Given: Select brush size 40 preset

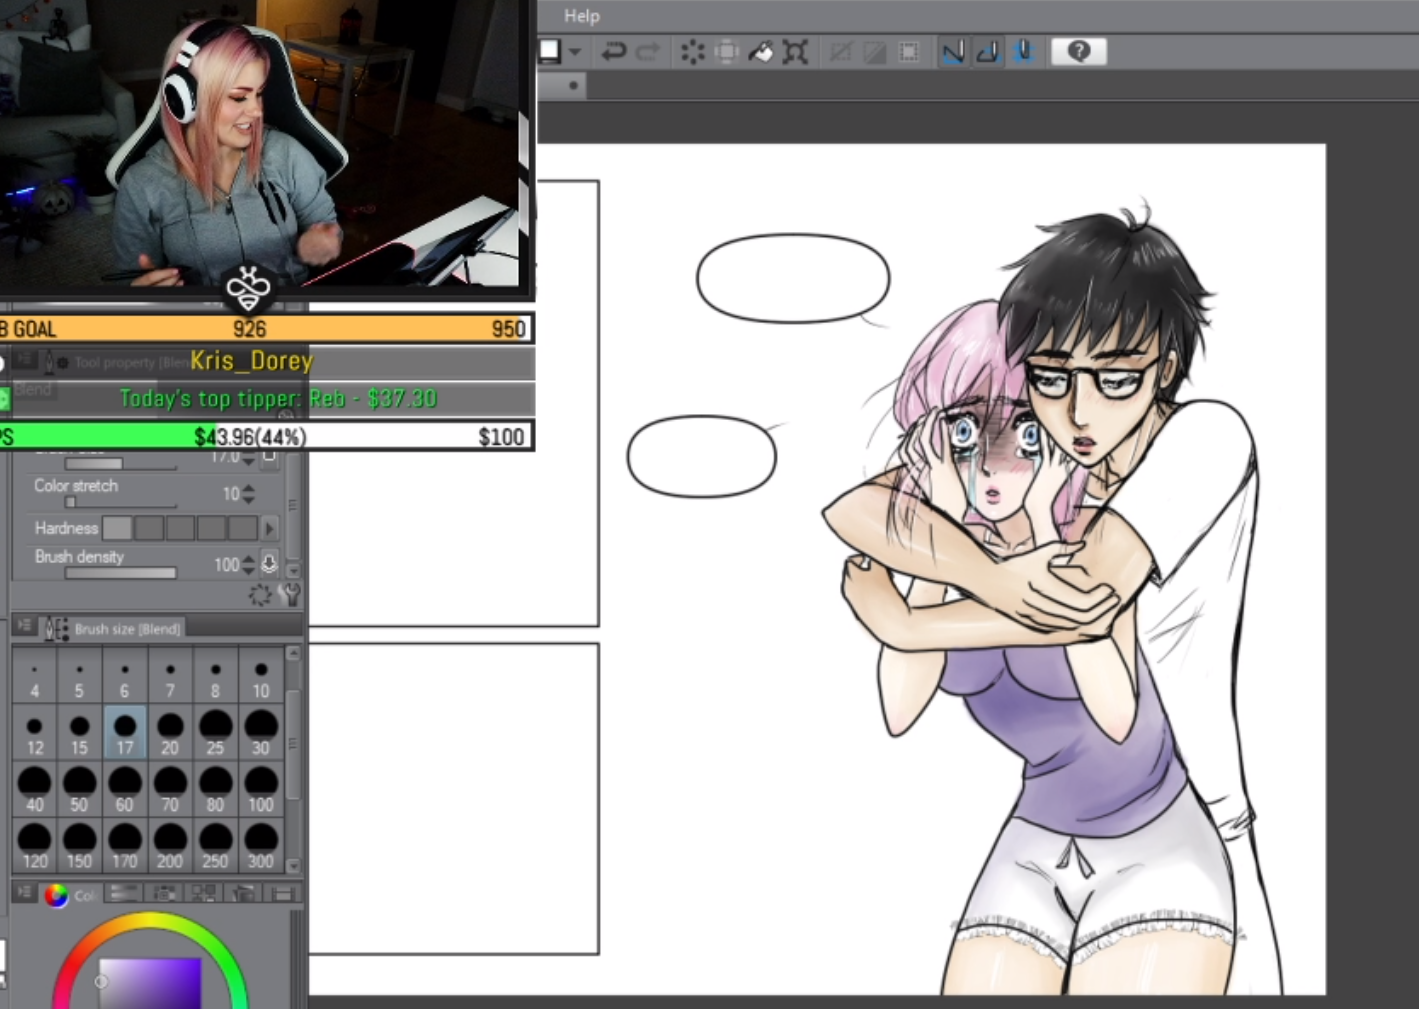Looking at the screenshot, I should [x=34, y=789].
